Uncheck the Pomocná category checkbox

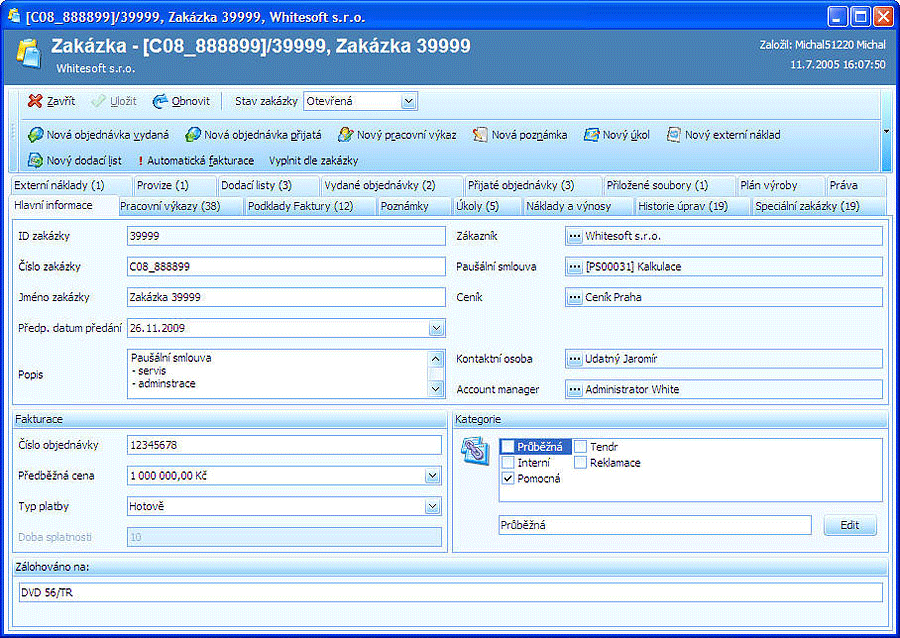[508, 479]
